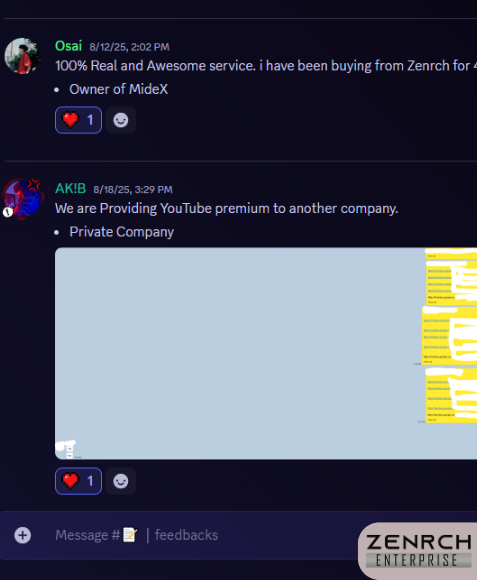Add a reaction to Osai's message

pos(121,120)
